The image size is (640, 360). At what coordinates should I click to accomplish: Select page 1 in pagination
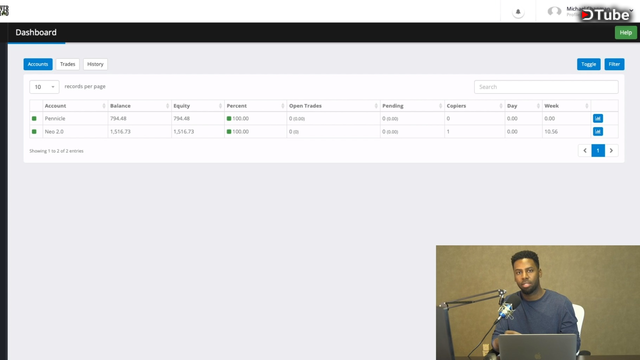pos(598,151)
